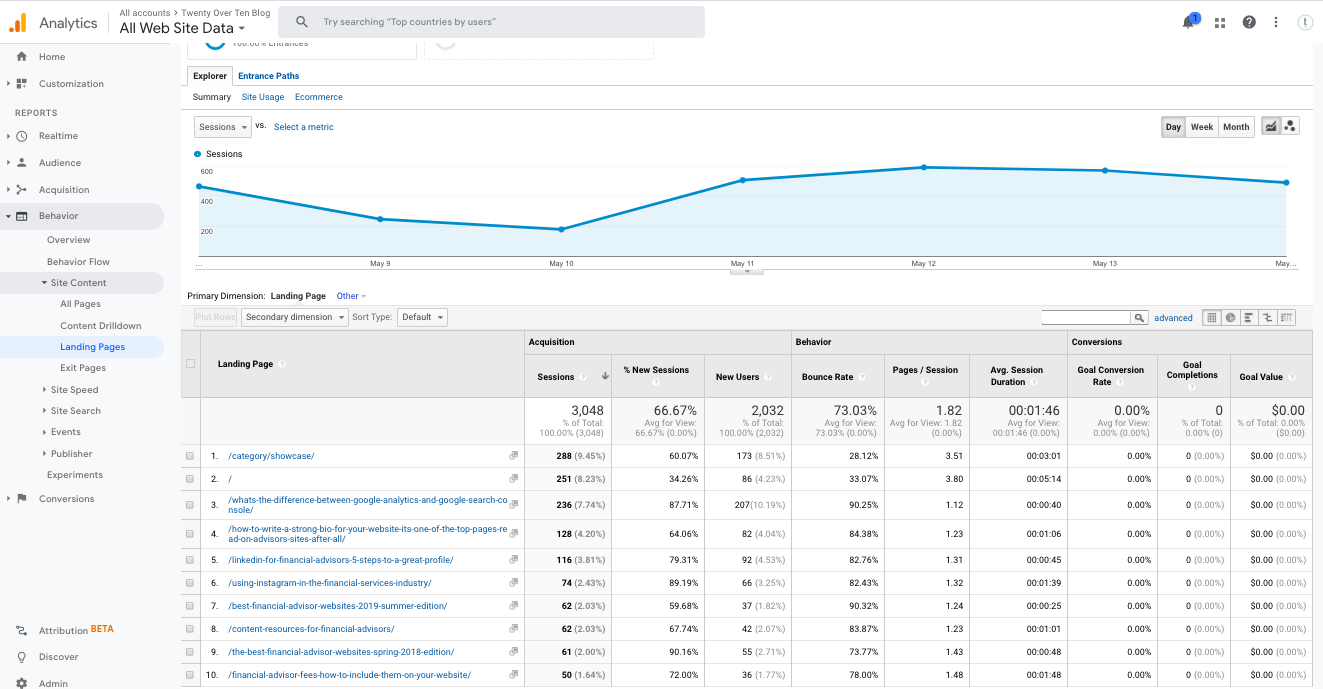Change Sort Type from Default

421,316
